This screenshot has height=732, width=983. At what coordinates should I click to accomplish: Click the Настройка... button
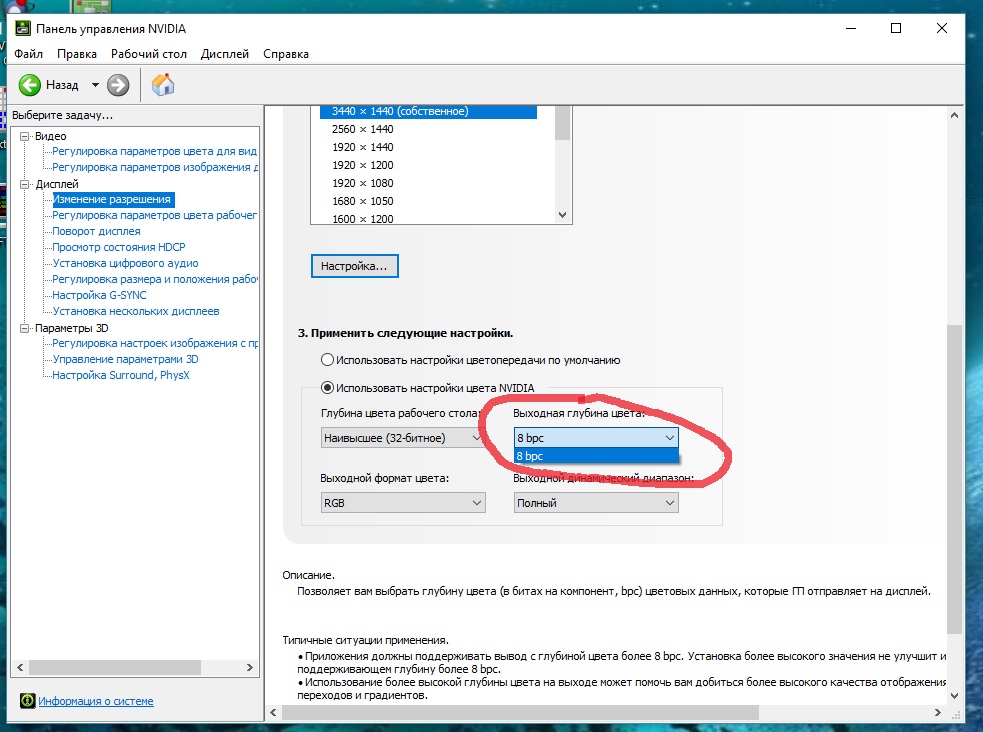coord(354,266)
